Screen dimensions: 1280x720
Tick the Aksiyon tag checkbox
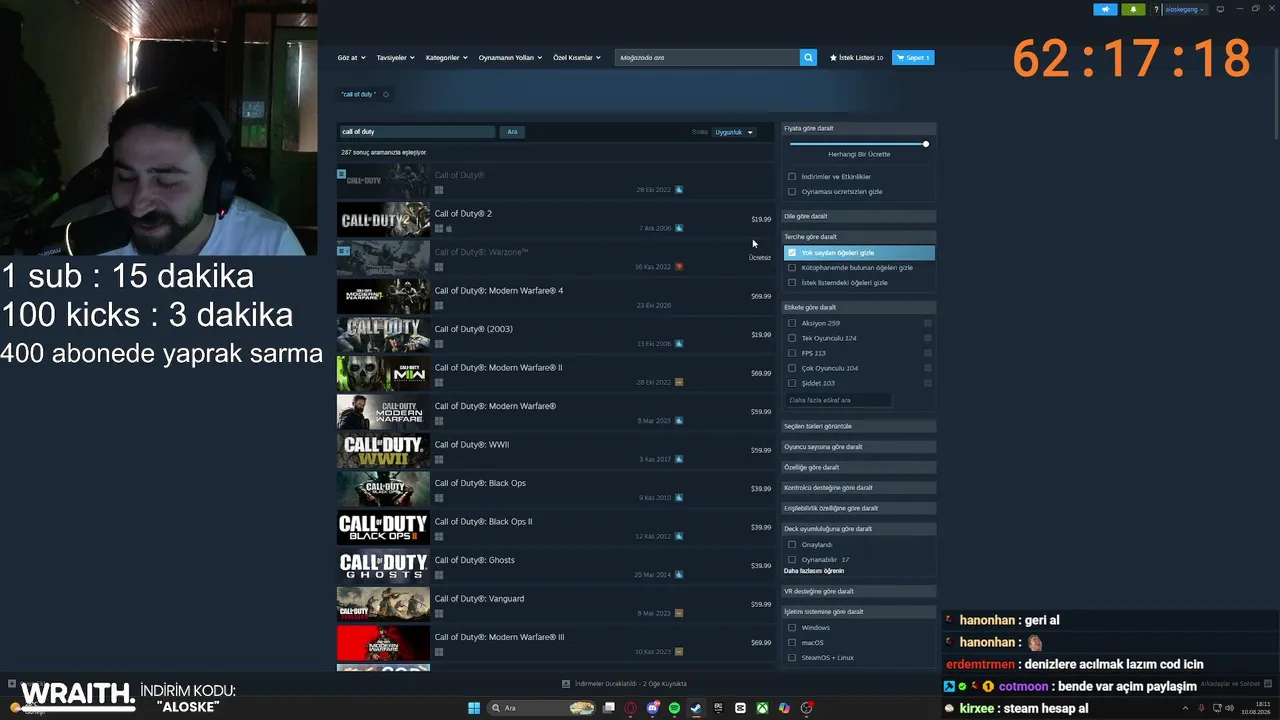(792, 323)
